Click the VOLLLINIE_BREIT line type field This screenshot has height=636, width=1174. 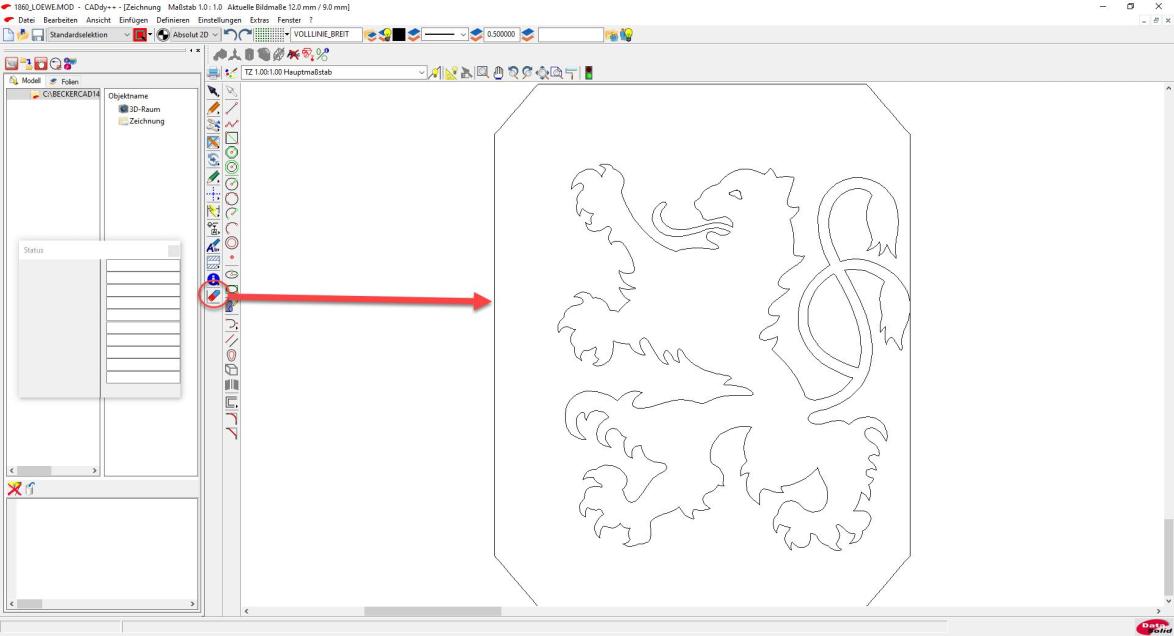click(x=326, y=34)
